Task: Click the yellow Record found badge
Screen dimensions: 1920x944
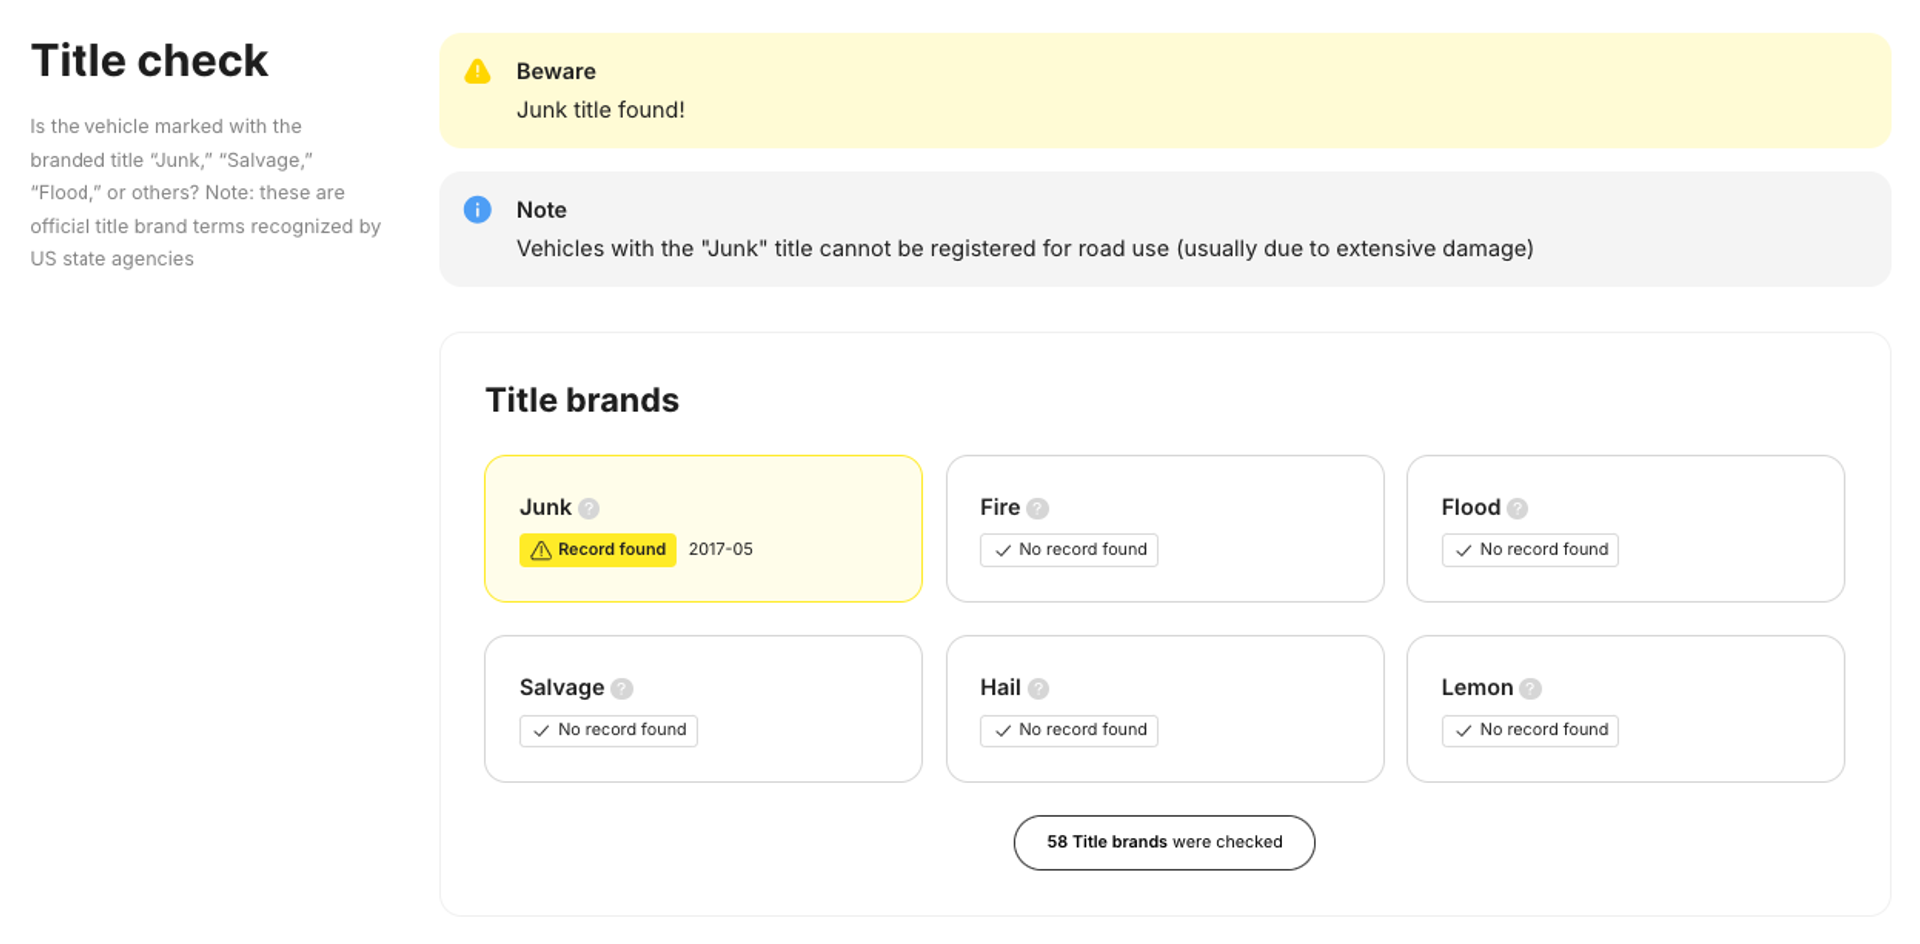Action: click(x=598, y=550)
